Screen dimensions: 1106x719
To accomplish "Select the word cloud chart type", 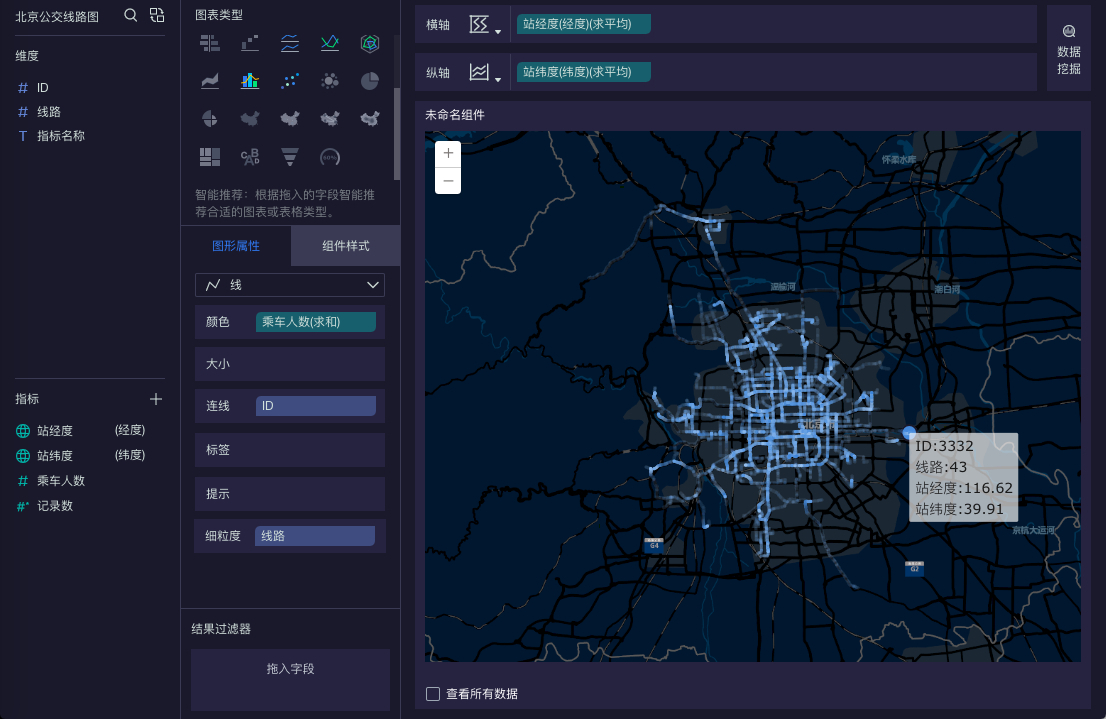I will click(x=250, y=157).
